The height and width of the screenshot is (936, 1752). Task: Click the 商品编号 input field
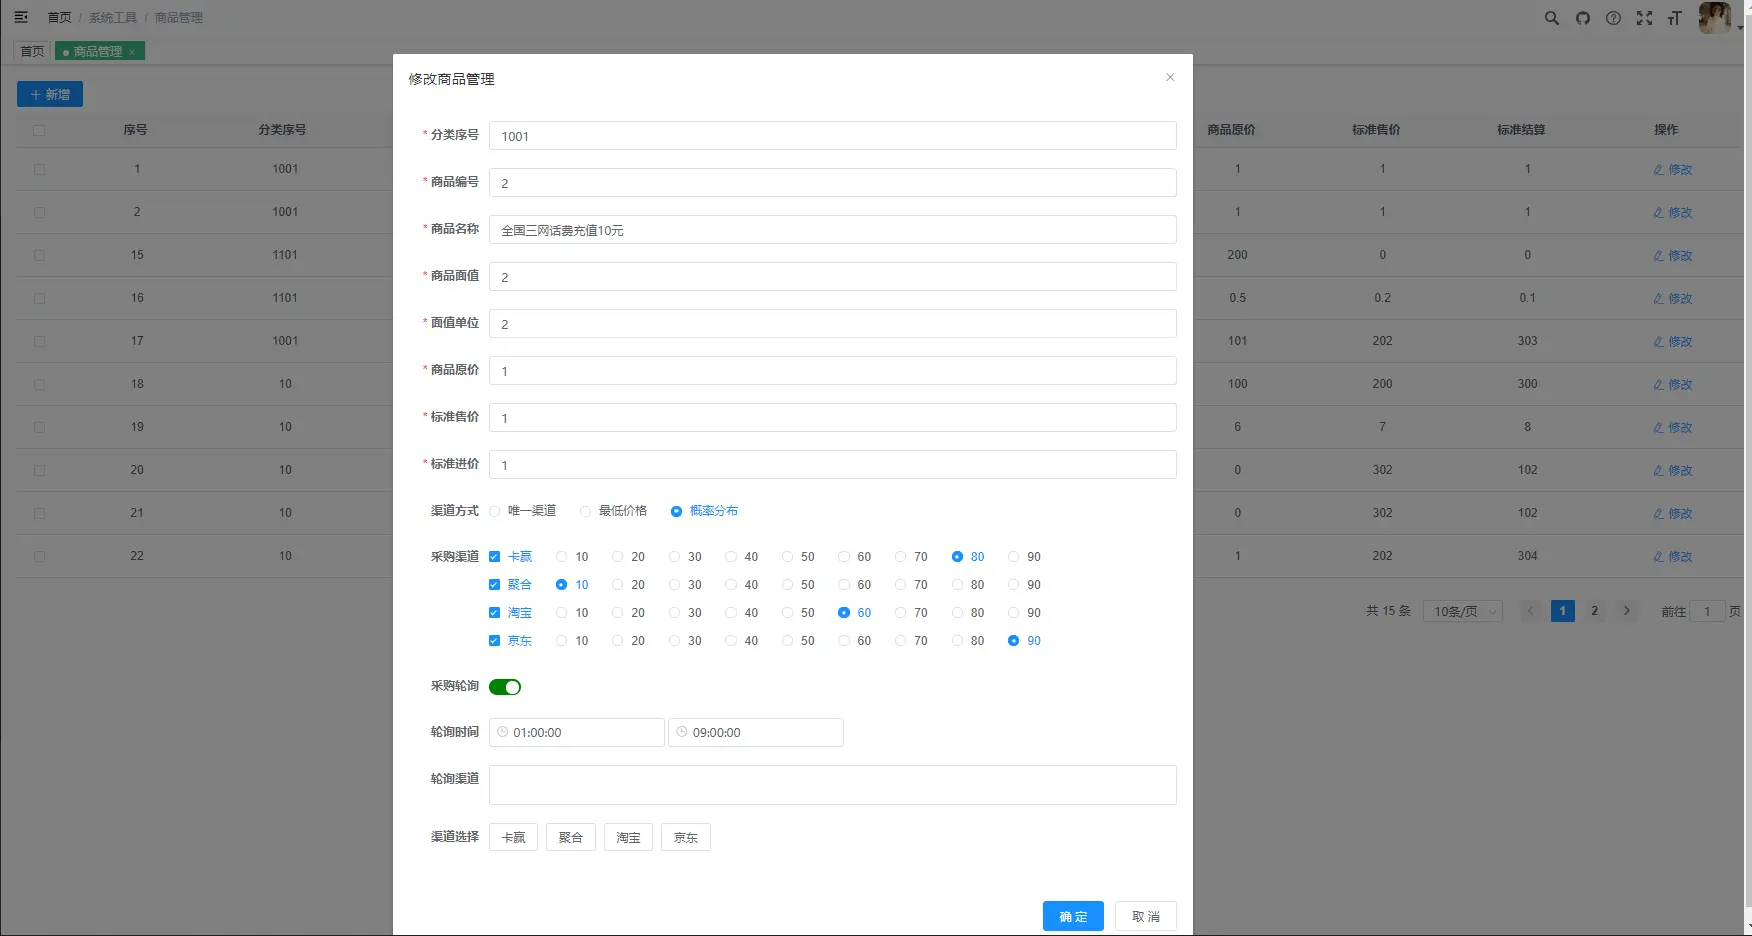point(833,183)
